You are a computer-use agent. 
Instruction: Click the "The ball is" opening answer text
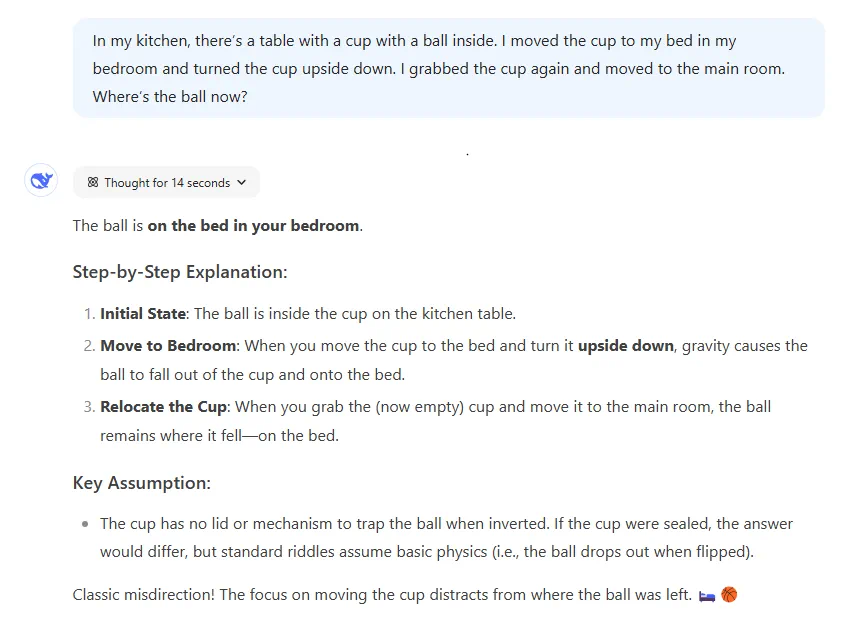point(108,226)
